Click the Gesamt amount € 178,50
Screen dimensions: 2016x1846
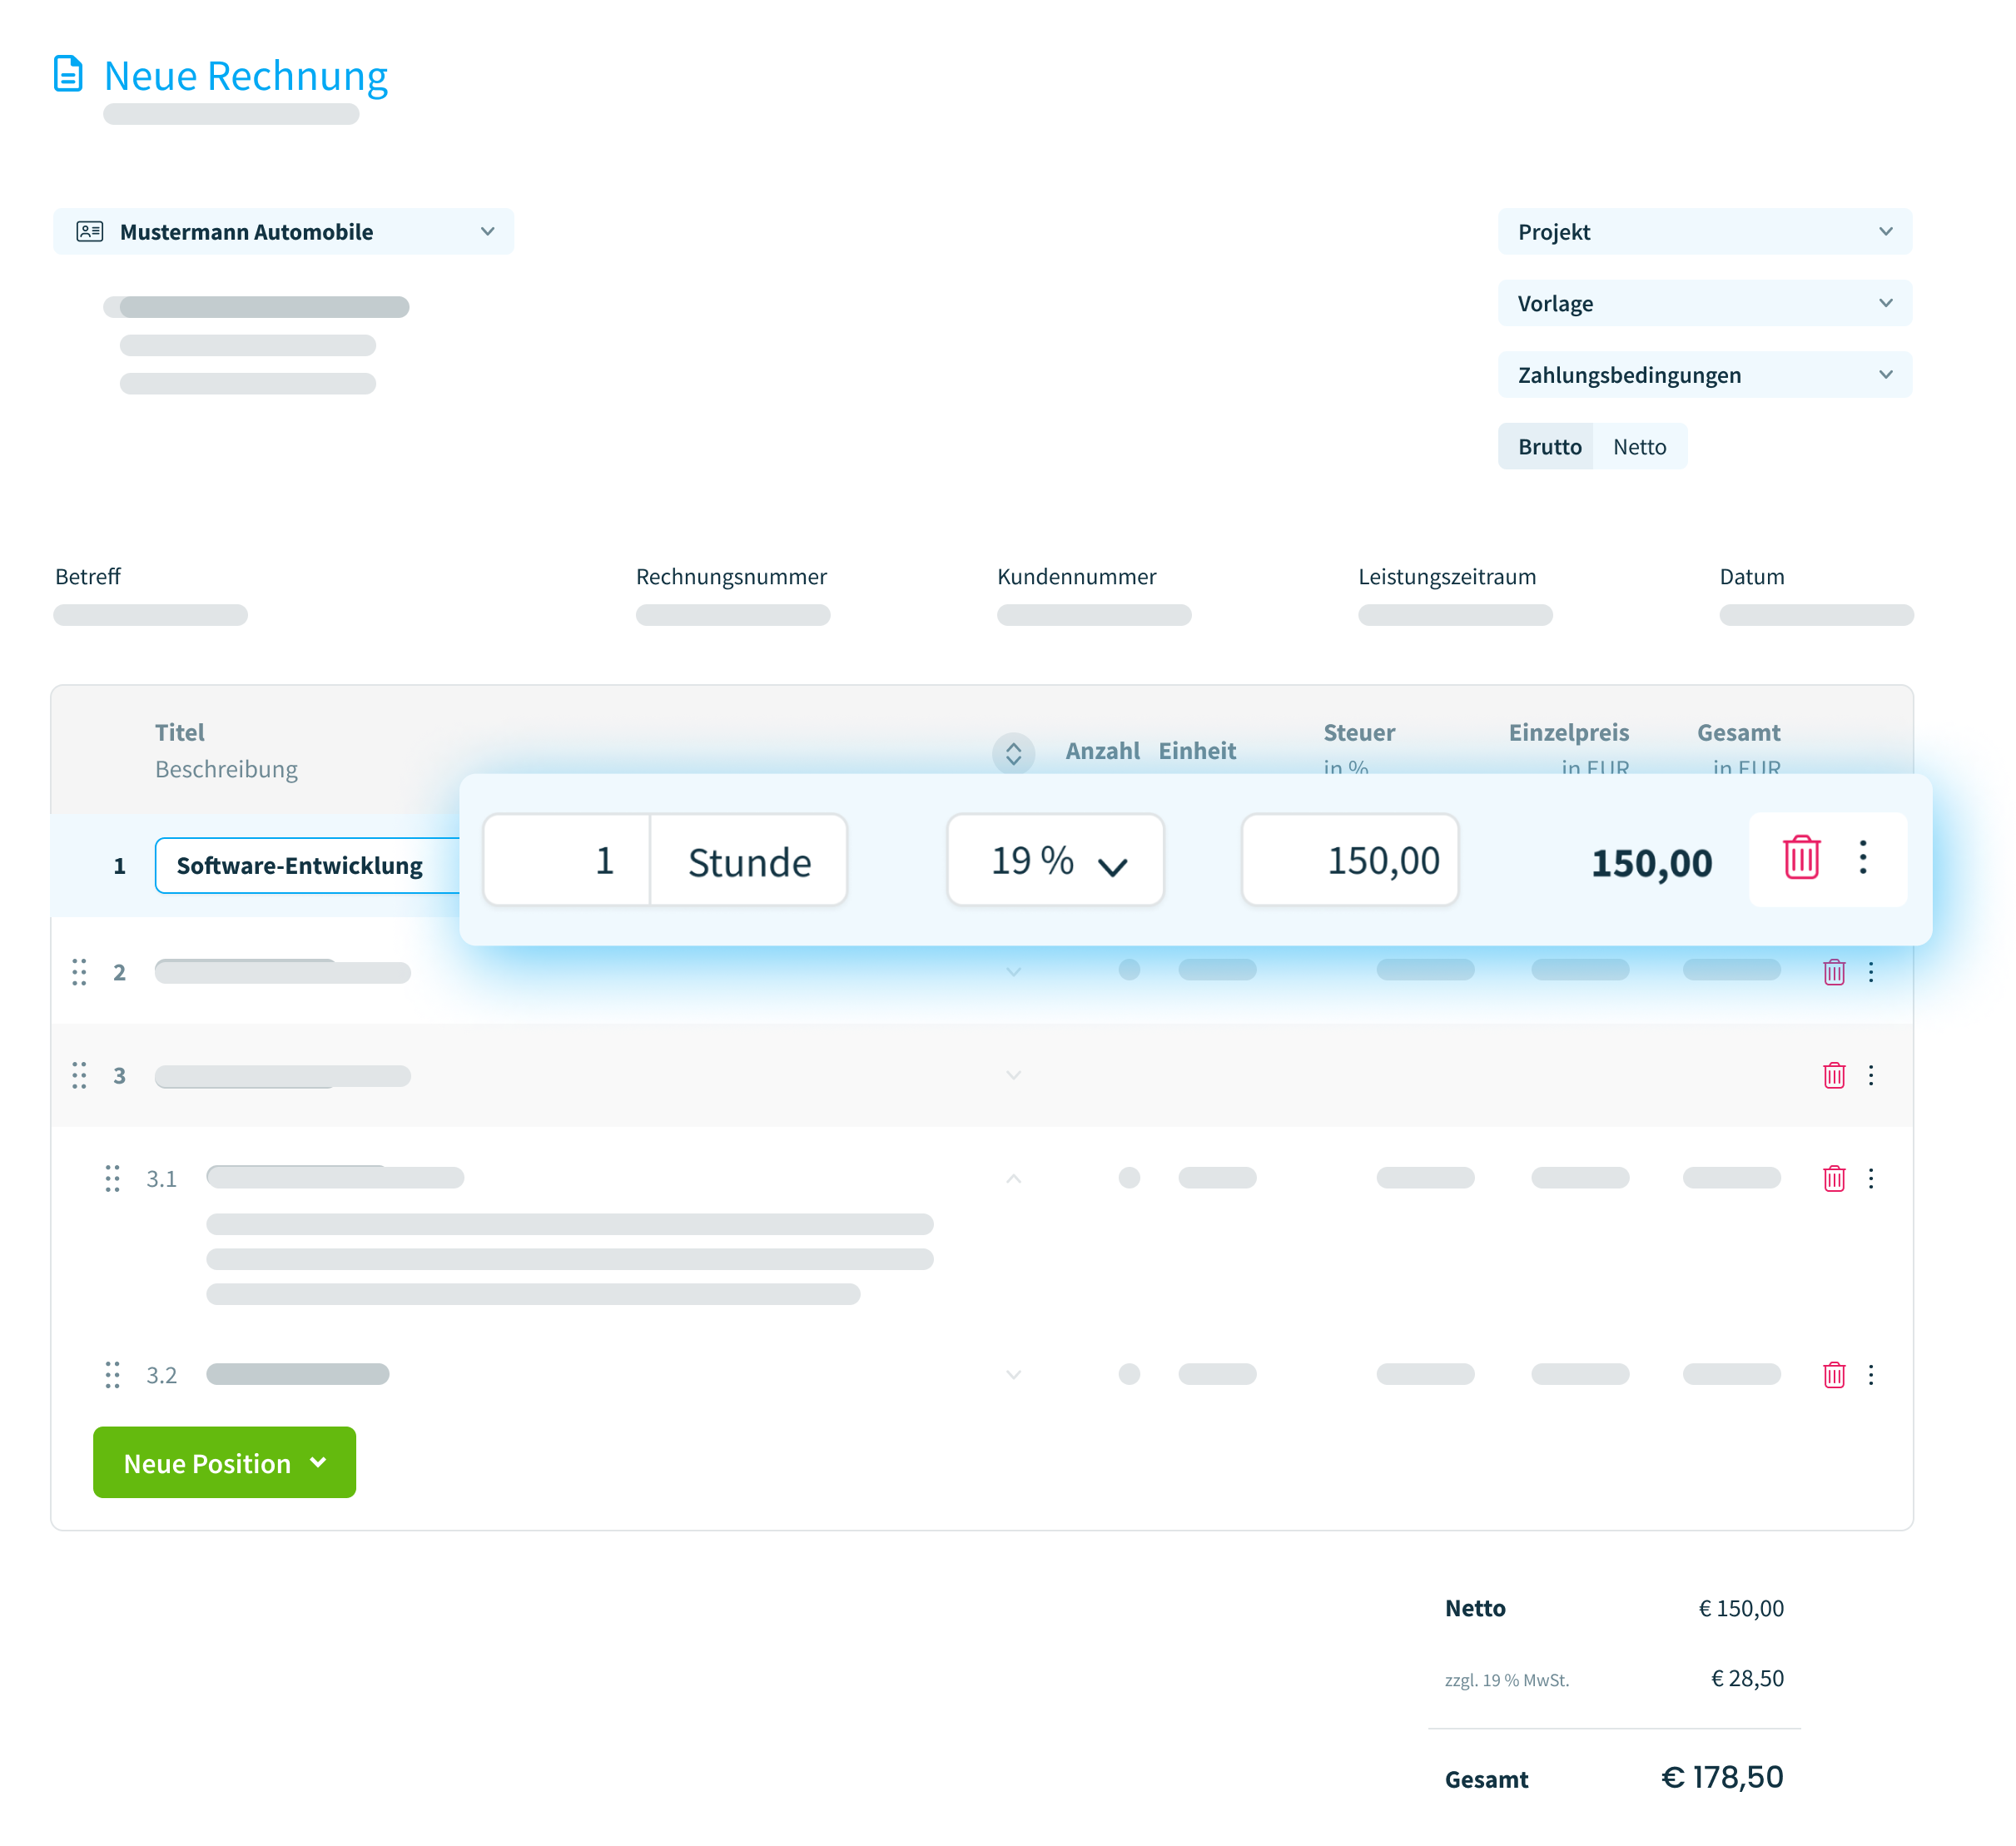point(1722,1777)
